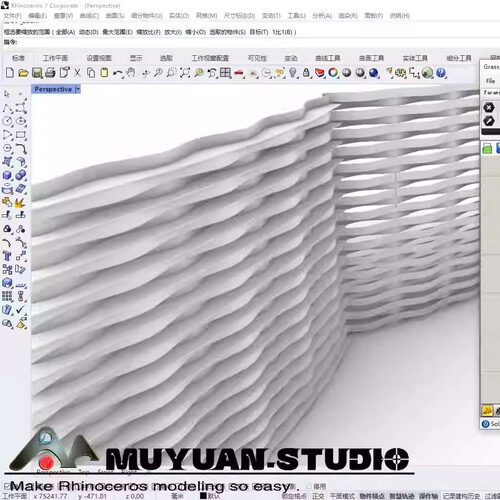Click the checkmark icon in left sidebar
This screenshot has height=500, width=500.
pos(20,309)
